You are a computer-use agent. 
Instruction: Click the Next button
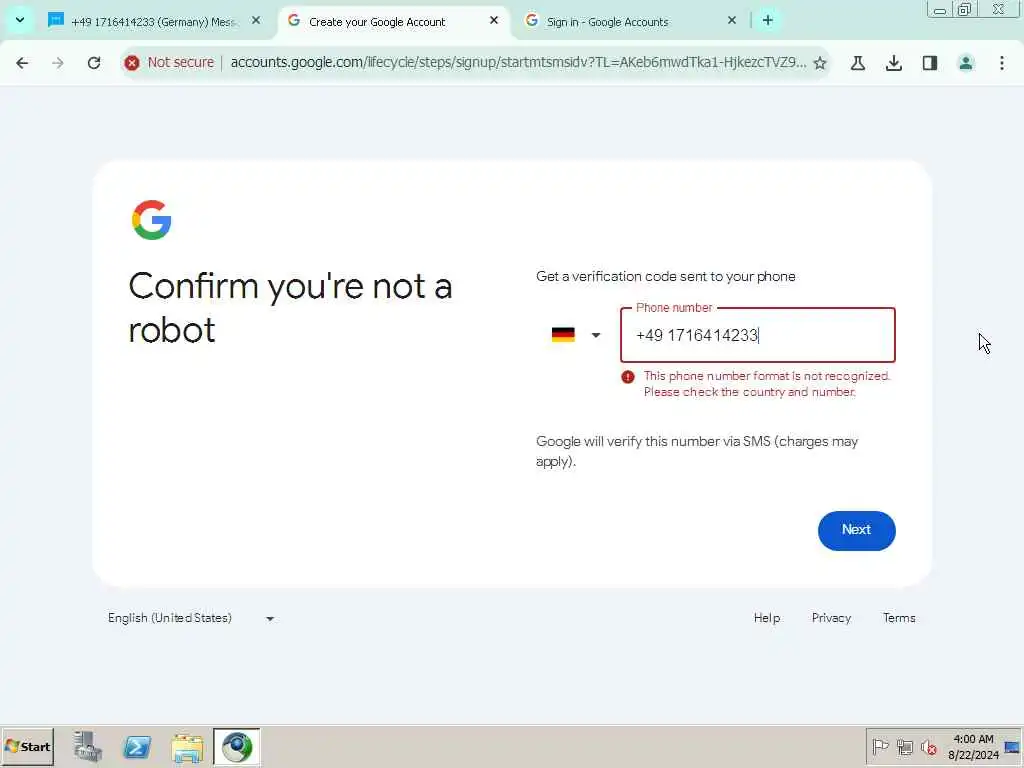856,530
